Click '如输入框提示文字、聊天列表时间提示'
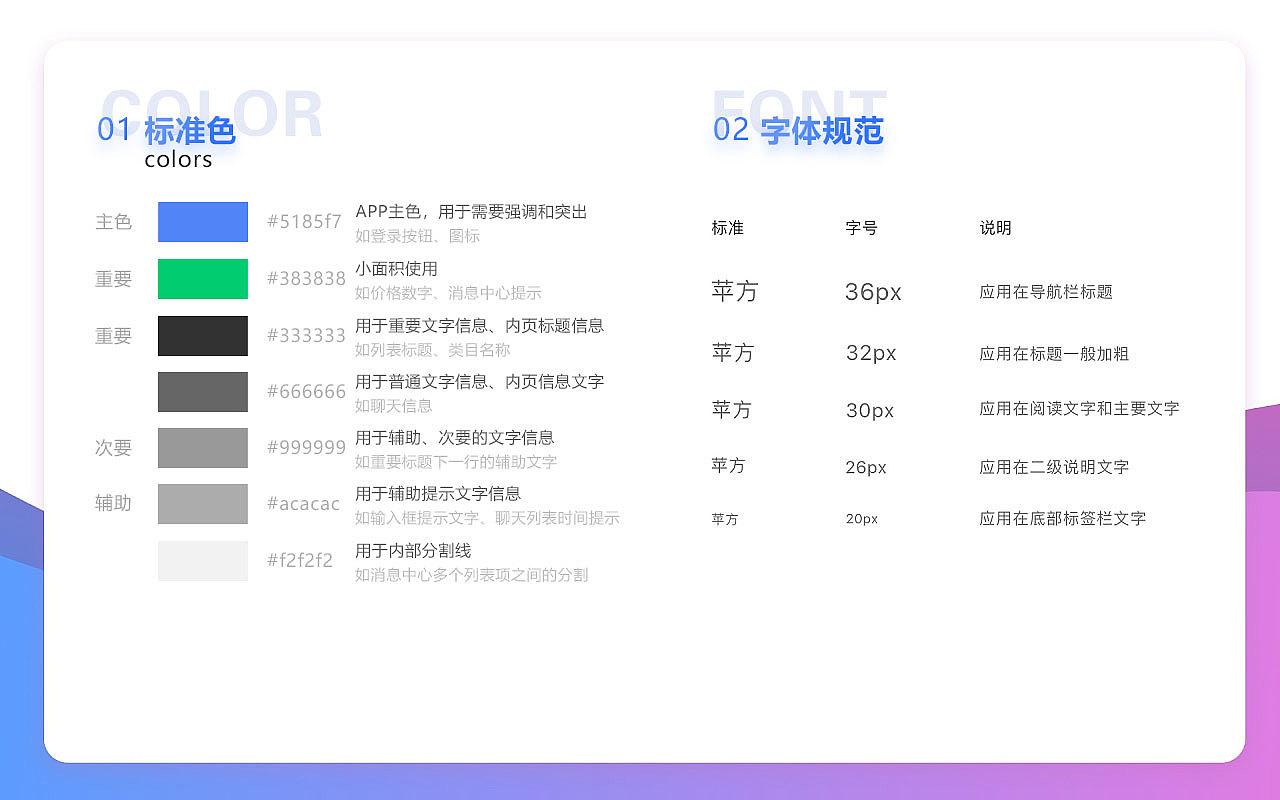 pos(487,518)
